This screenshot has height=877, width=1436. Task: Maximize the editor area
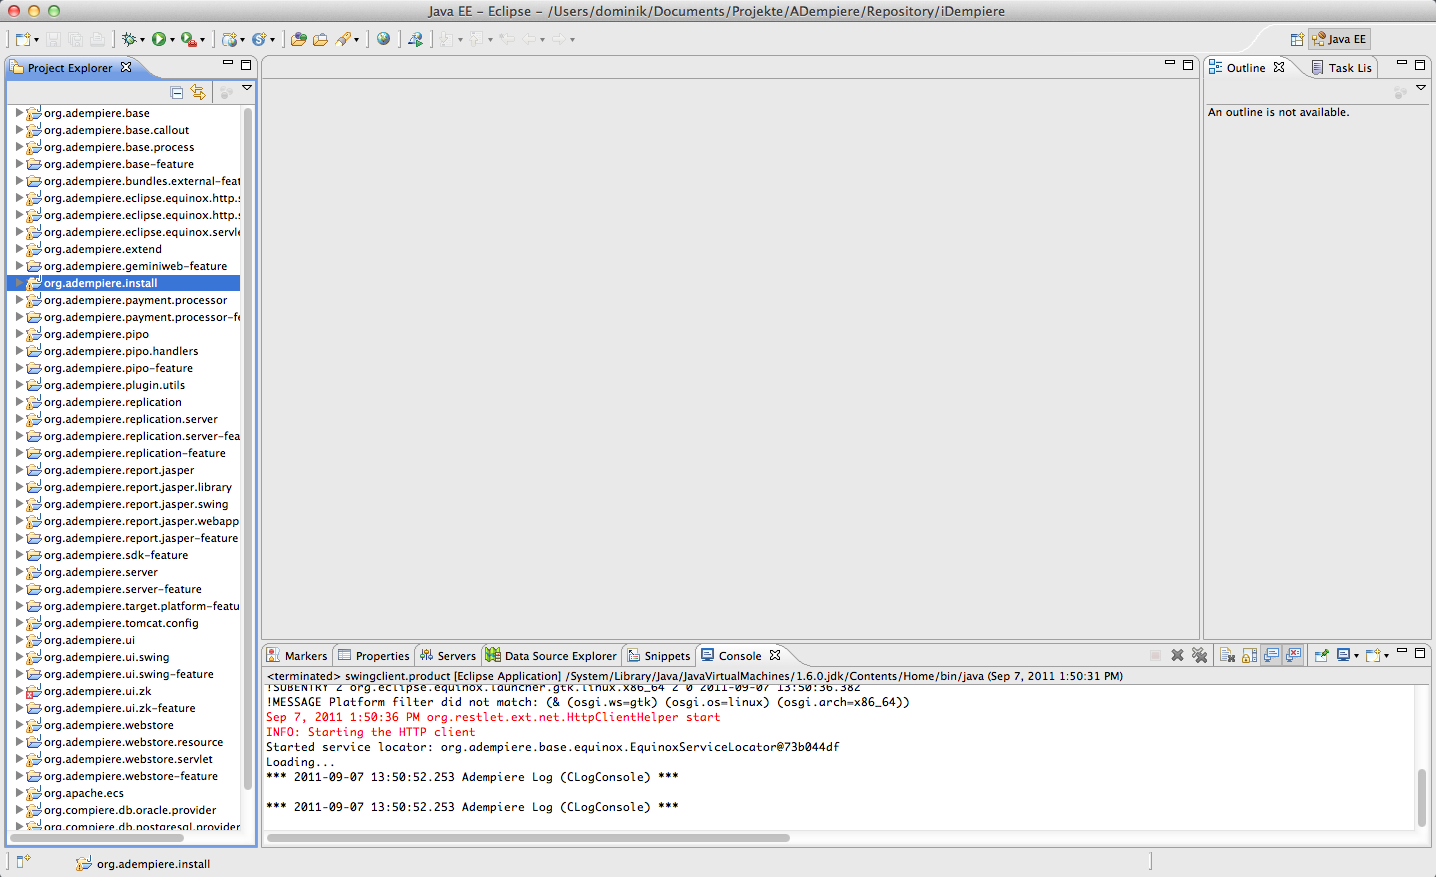(1188, 64)
